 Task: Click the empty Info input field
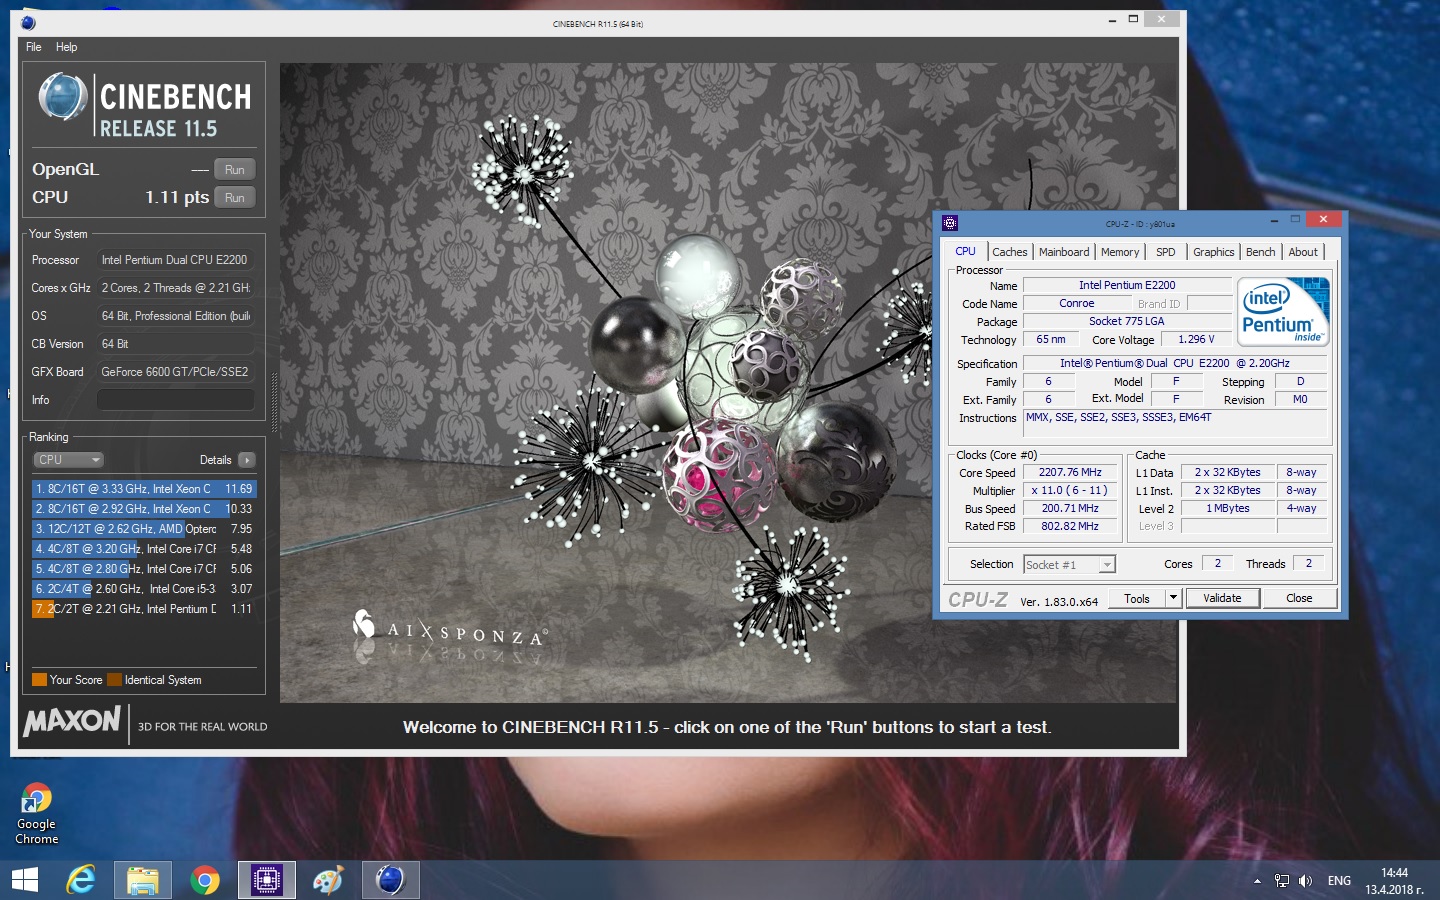[176, 400]
